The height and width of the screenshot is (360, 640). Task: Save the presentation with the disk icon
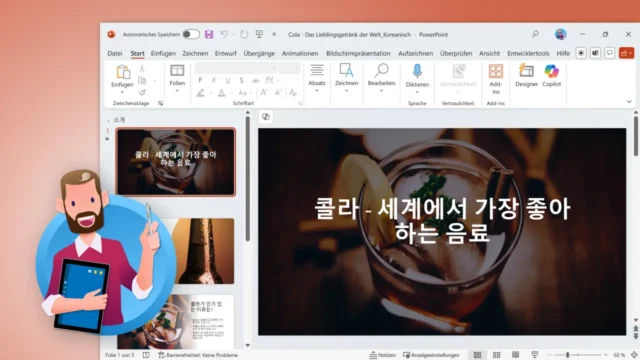point(209,34)
